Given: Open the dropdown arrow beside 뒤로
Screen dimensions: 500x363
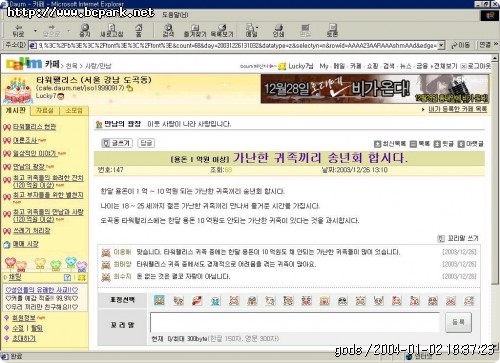Looking at the screenshot, I should point(35,31).
